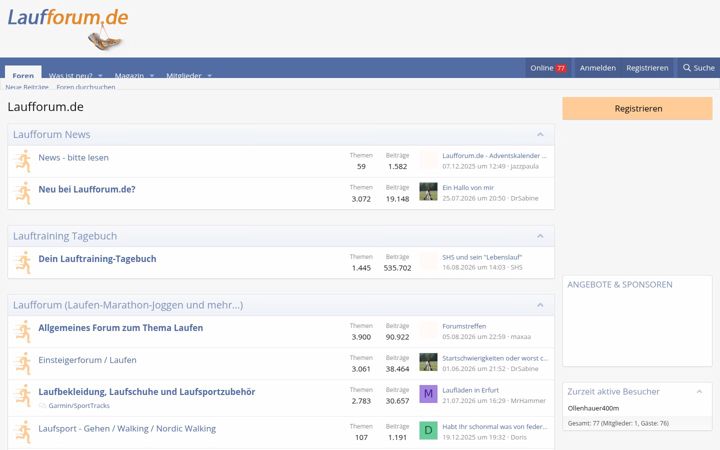Image resolution: width=720 pixels, height=450 pixels.
Task: Open Laufsport - Gehen / Walking / Nordic Walking
Action: point(127,428)
